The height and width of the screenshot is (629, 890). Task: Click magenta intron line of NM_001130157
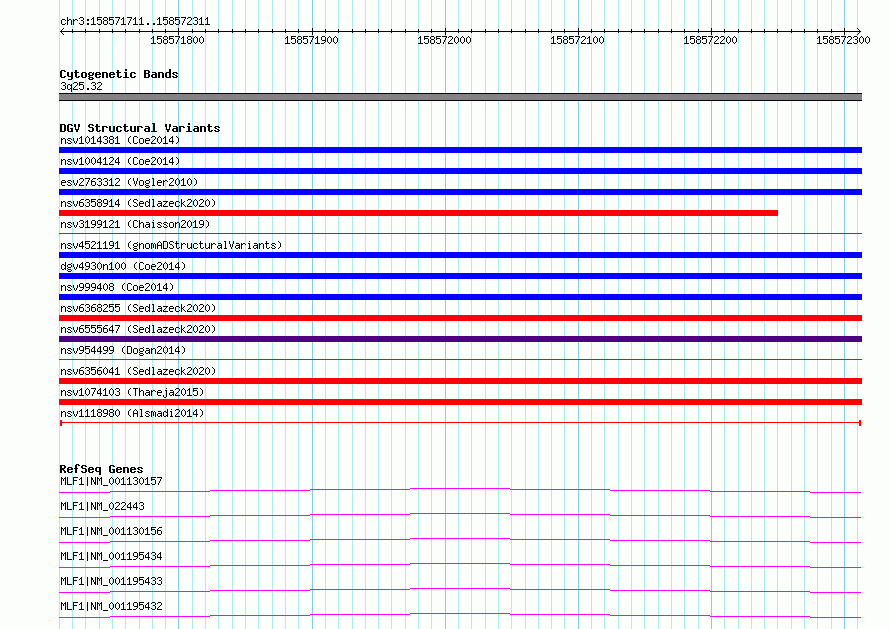460,489
